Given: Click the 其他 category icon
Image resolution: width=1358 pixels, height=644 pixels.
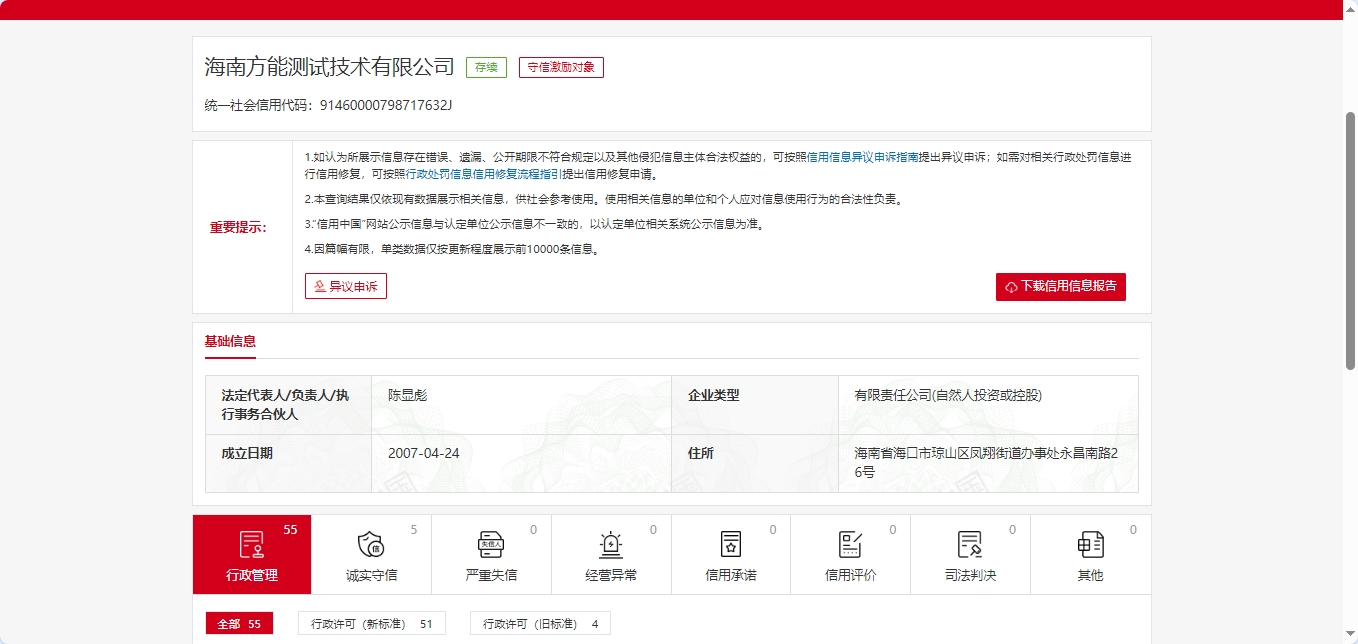Looking at the screenshot, I should click(x=1090, y=544).
